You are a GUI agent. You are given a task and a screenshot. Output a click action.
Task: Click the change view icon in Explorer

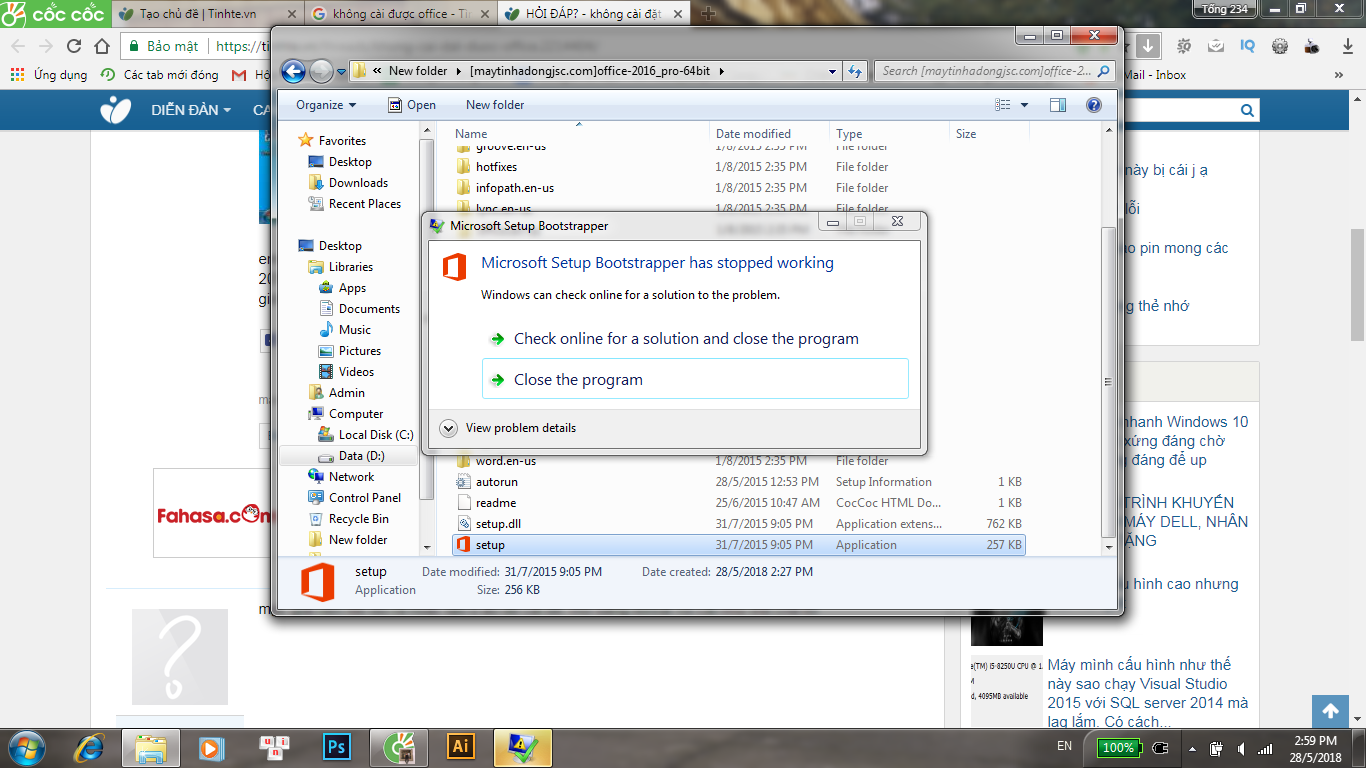click(1003, 105)
